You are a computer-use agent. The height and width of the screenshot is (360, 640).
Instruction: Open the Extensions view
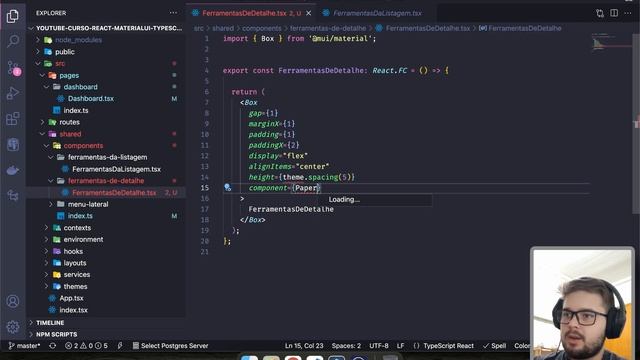click(13, 119)
